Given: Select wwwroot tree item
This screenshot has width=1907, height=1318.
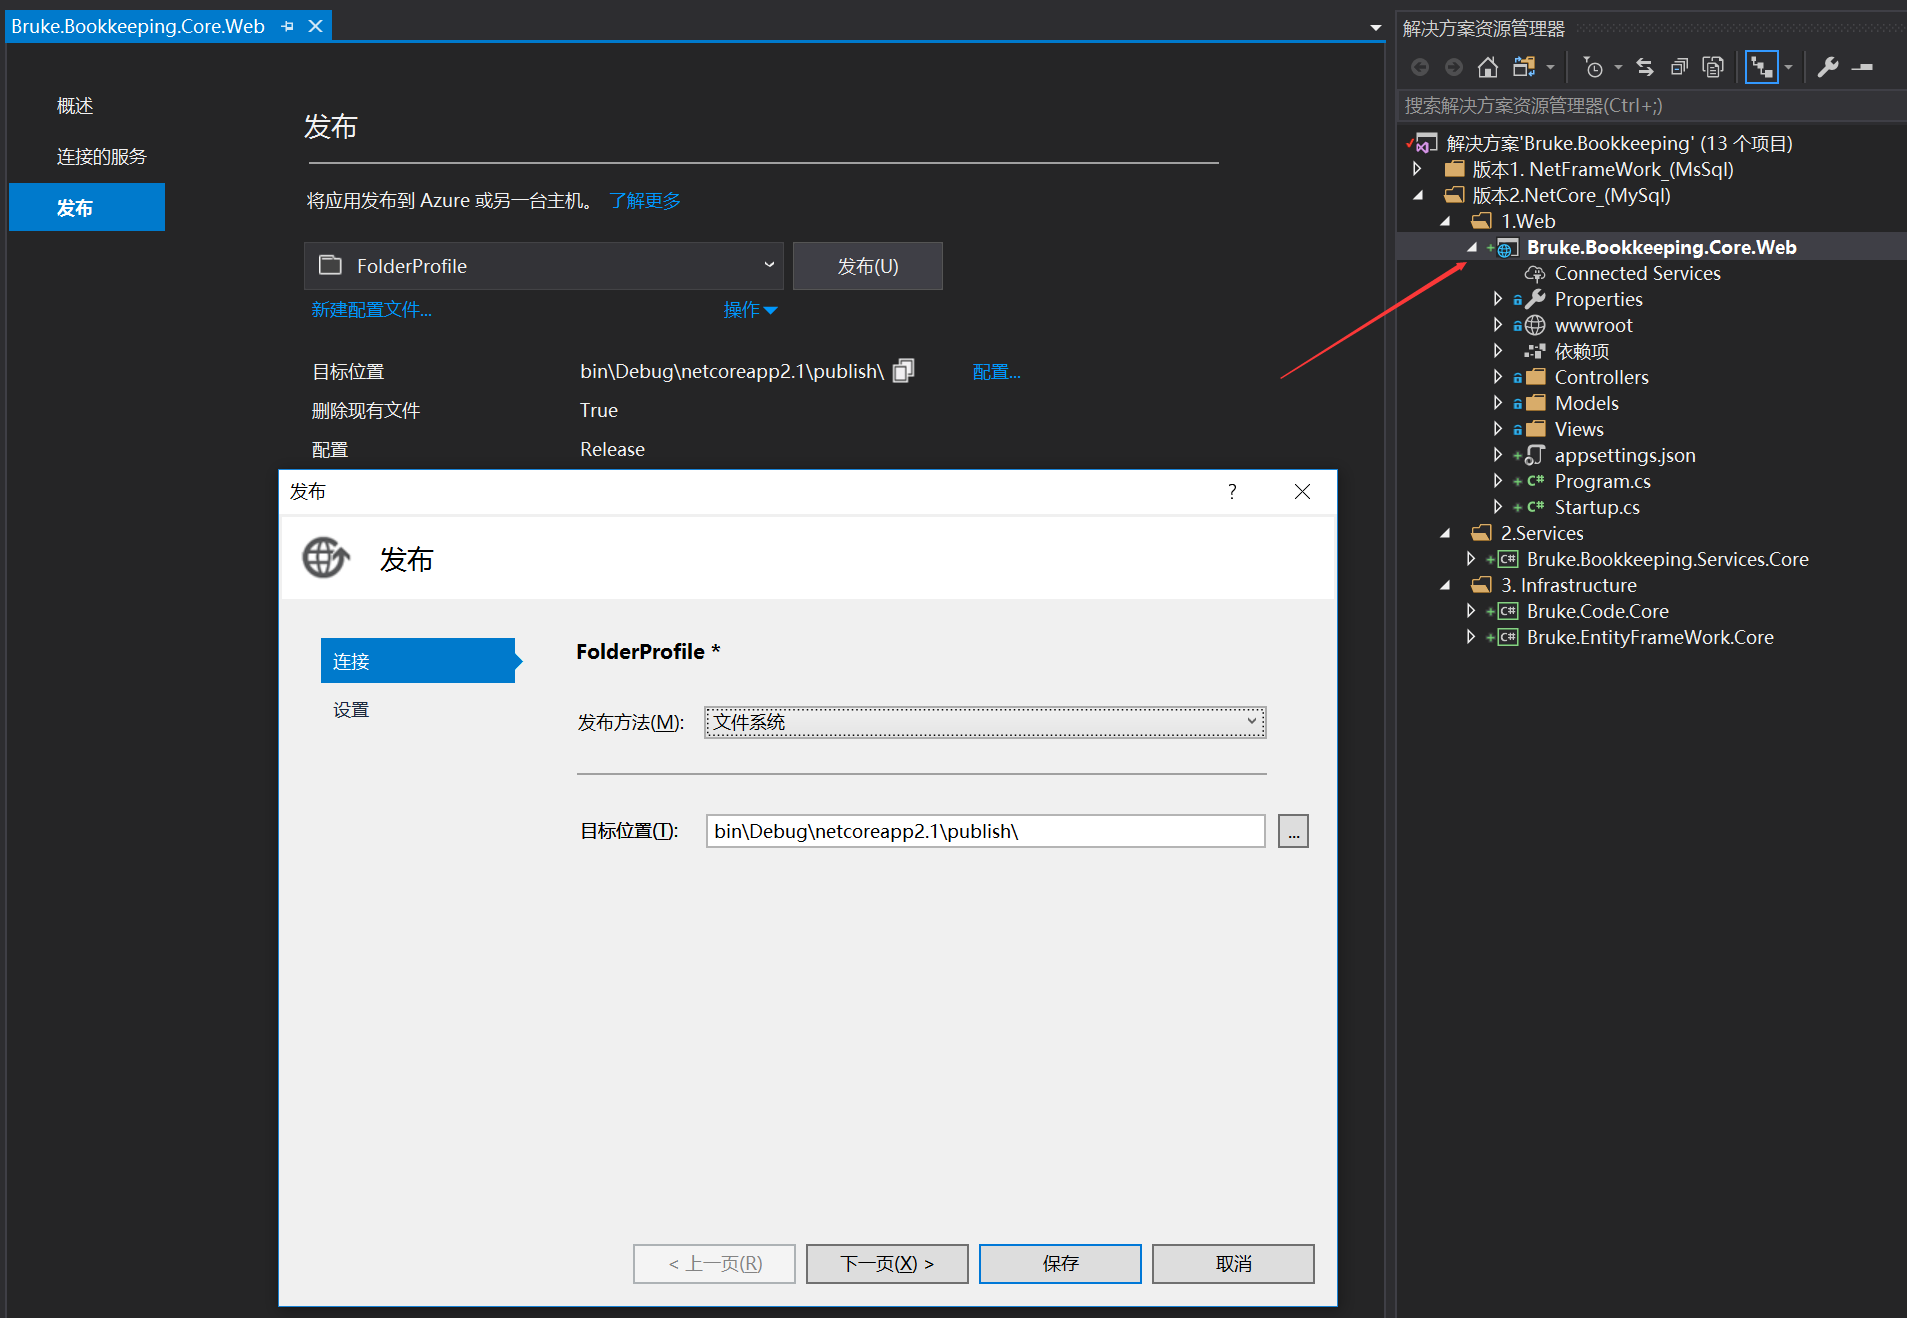Looking at the screenshot, I should pos(1593,325).
